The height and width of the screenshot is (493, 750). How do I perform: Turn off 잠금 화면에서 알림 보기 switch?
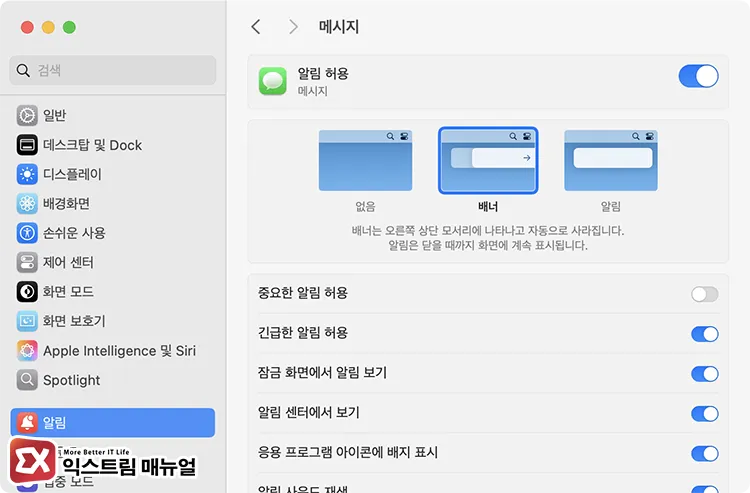[x=705, y=373]
